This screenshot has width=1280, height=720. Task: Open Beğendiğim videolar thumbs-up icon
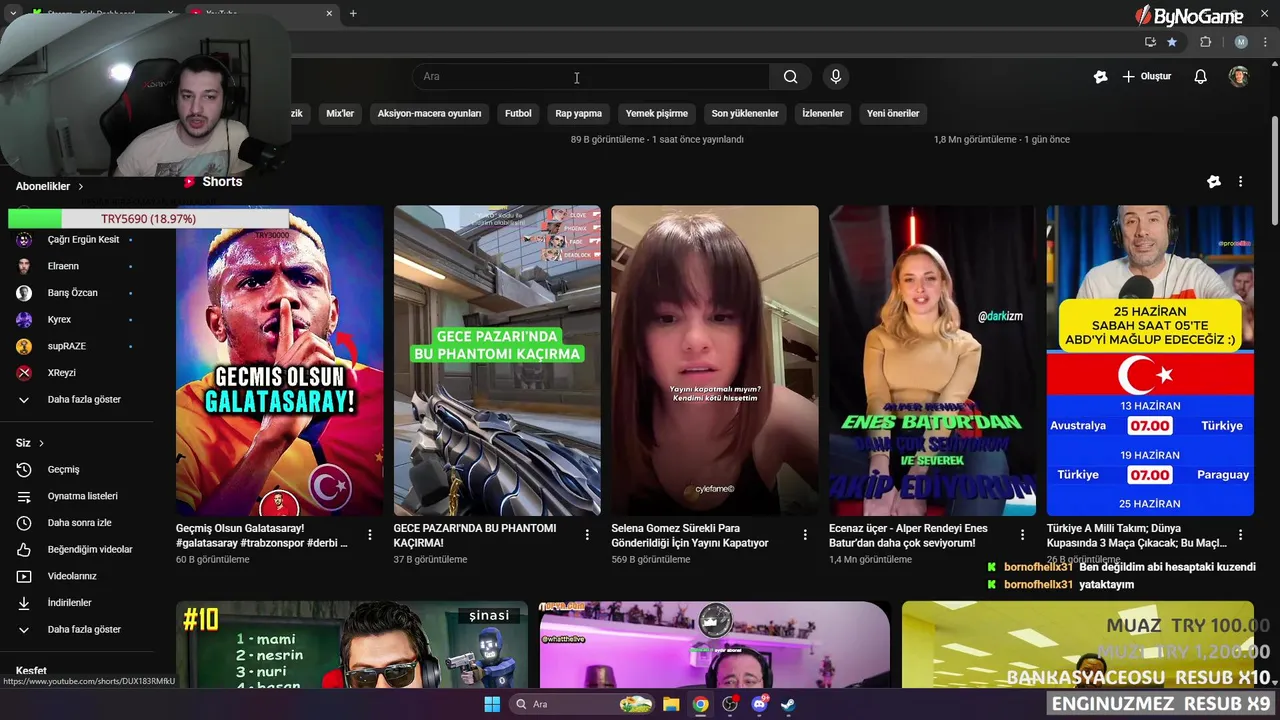click(x=24, y=549)
